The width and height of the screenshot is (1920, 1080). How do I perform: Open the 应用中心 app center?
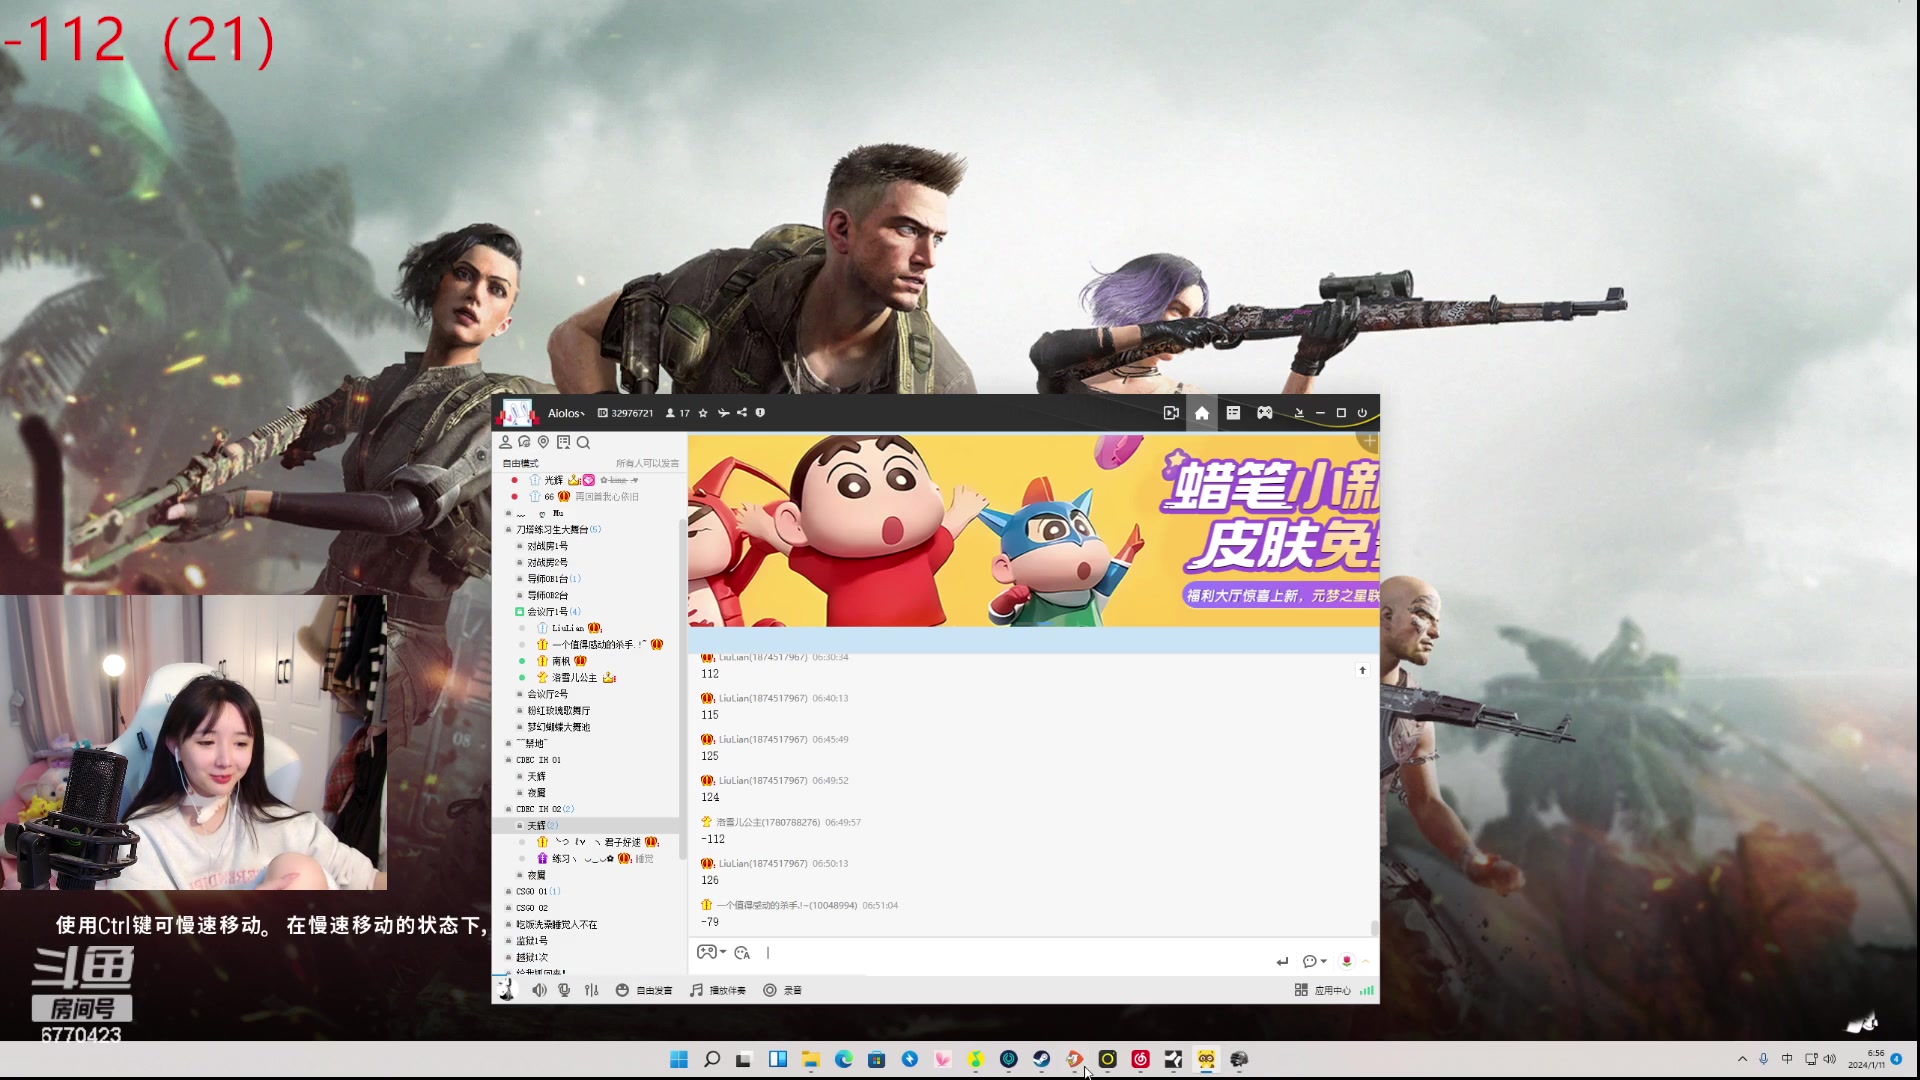coord(1323,990)
